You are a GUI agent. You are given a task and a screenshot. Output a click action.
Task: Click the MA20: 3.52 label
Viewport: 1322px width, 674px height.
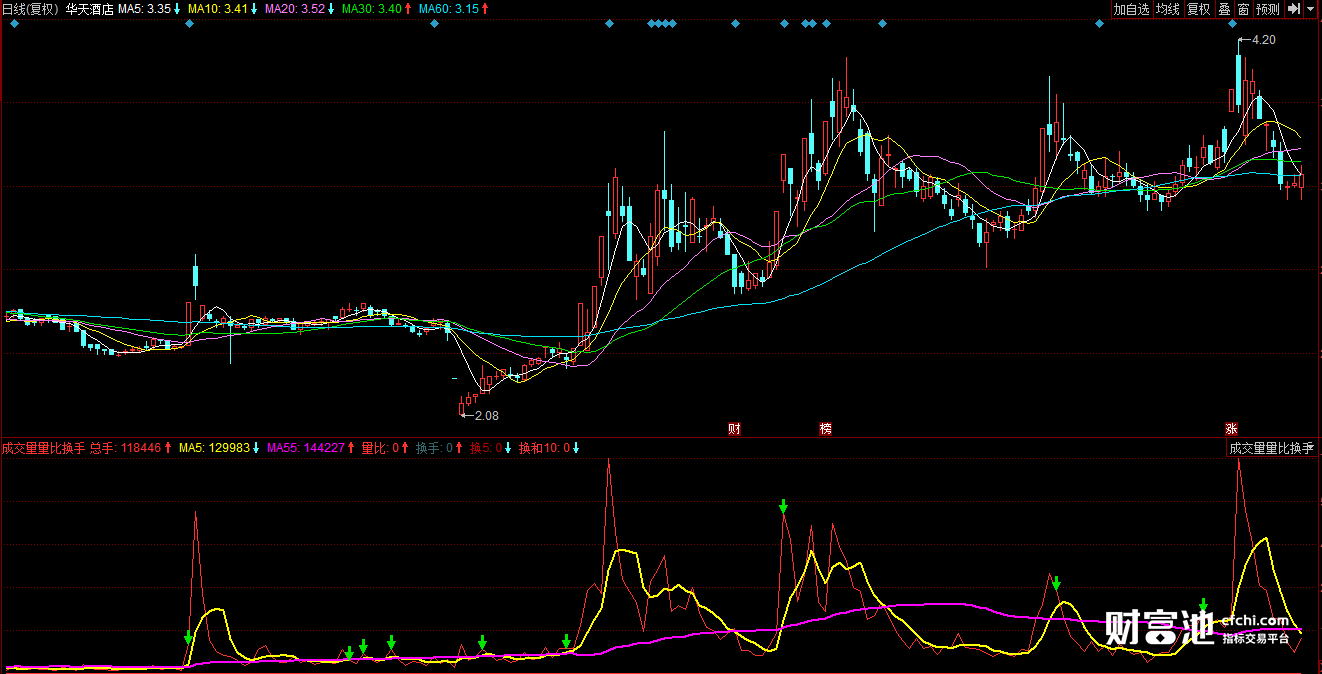[x=294, y=9]
